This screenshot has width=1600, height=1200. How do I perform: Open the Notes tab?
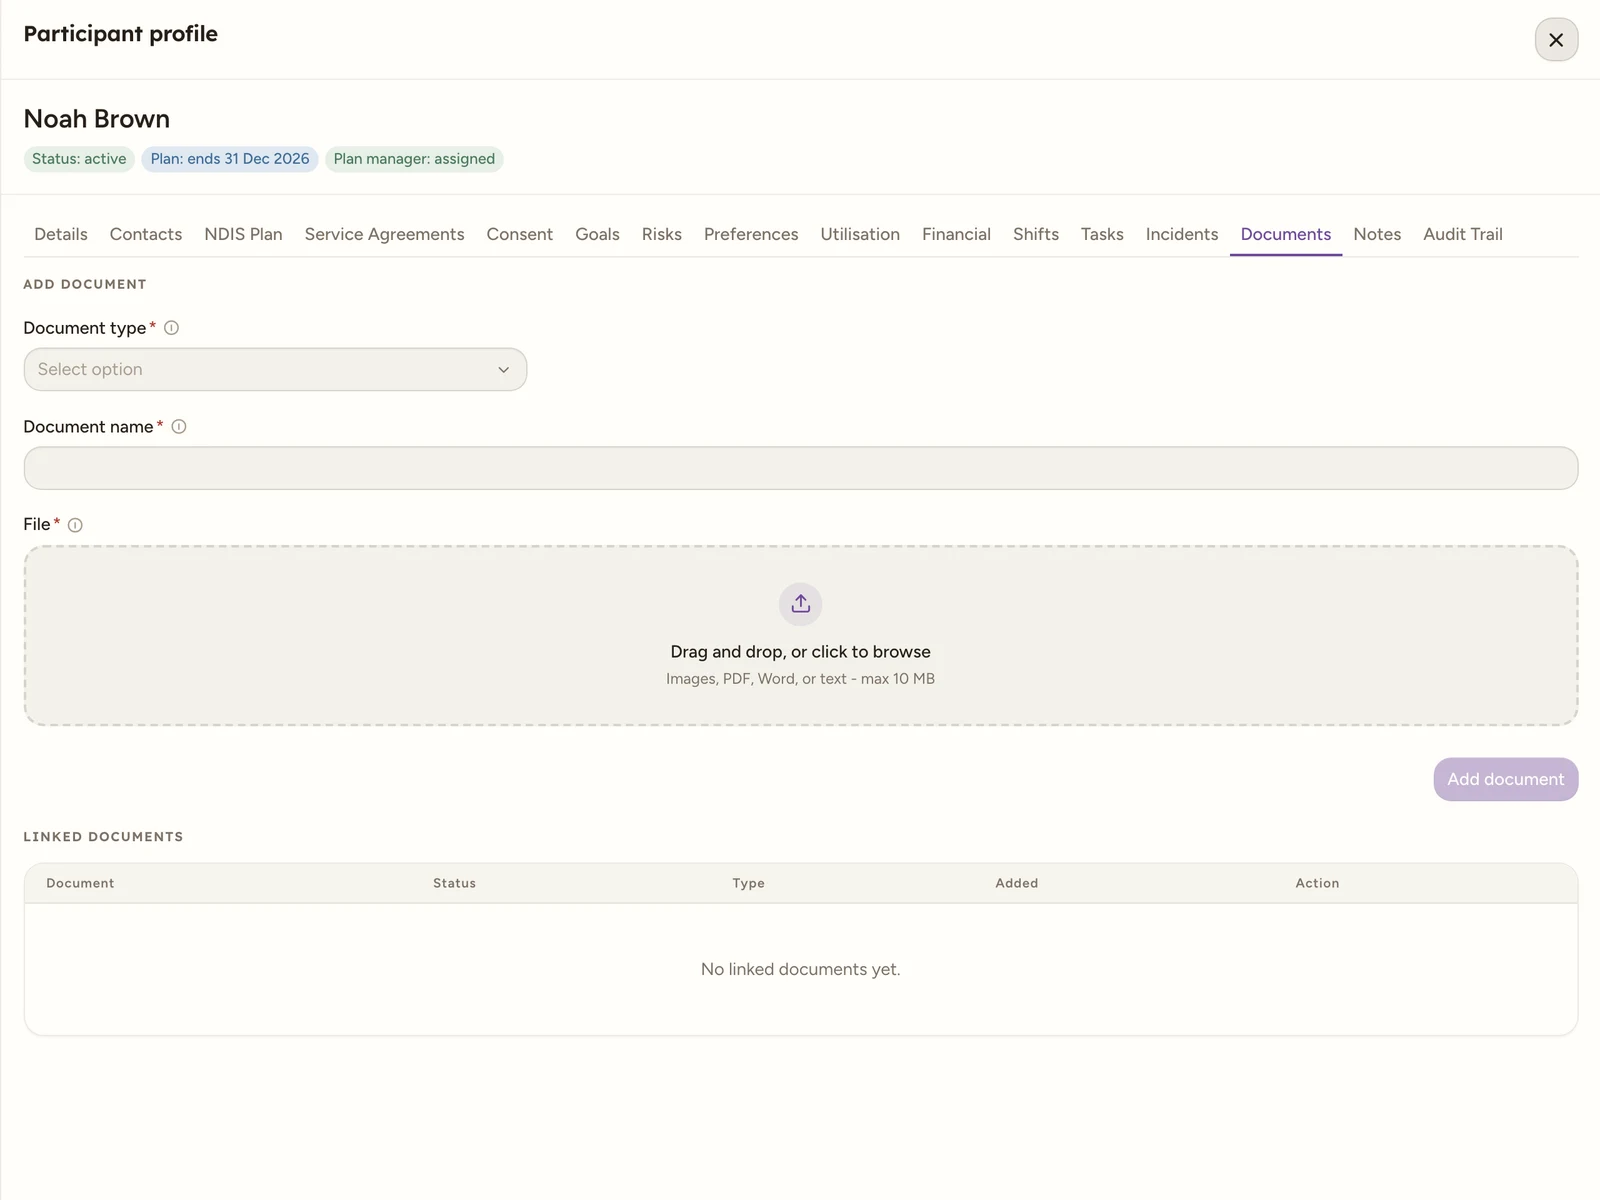click(1377, 234)
